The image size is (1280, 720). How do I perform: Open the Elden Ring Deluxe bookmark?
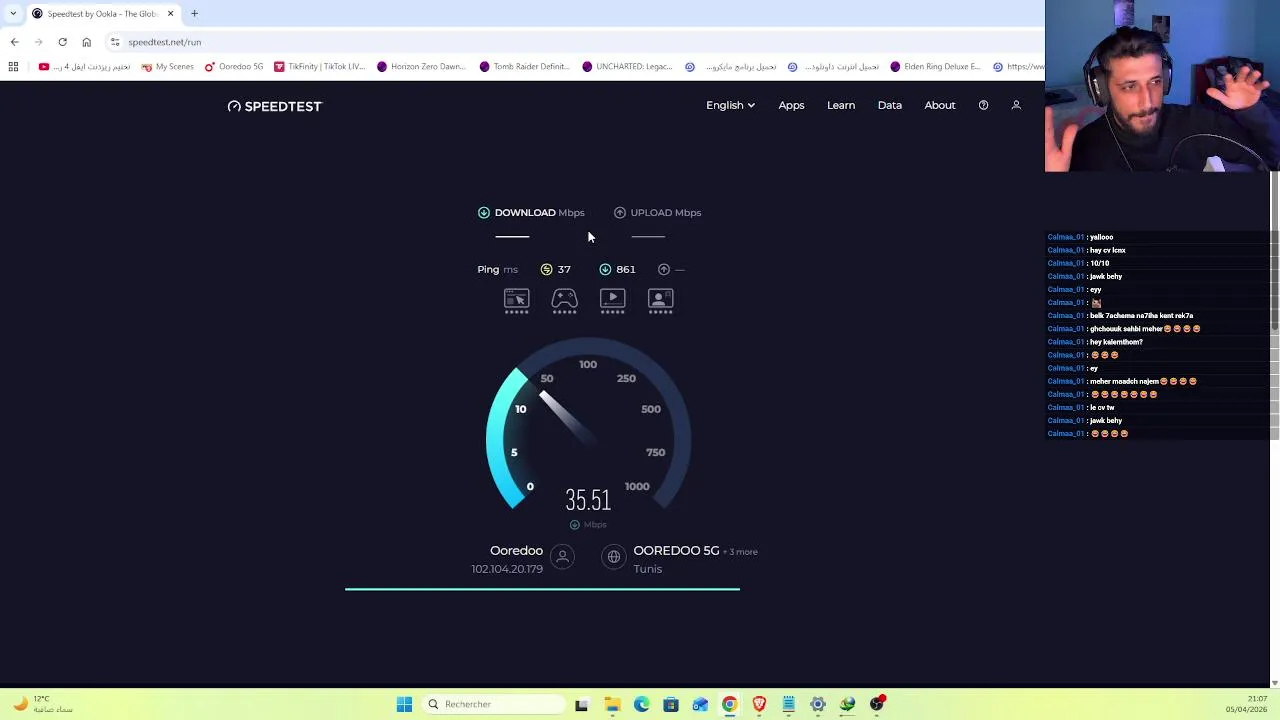(936, 67)
